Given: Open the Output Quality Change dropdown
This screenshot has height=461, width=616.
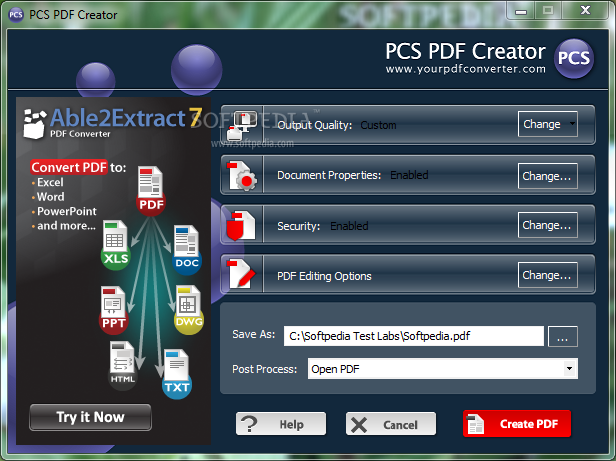Looking at the screenshot, I should coord(548,124).
